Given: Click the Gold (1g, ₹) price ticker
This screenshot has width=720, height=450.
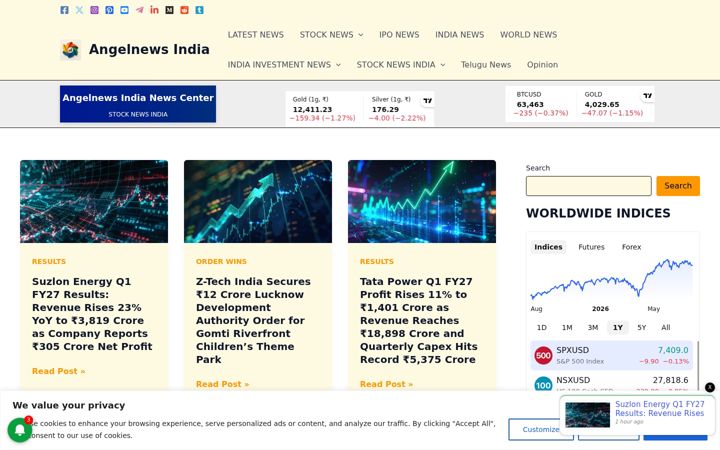Looking at the screenshot, I should point(322,109).
